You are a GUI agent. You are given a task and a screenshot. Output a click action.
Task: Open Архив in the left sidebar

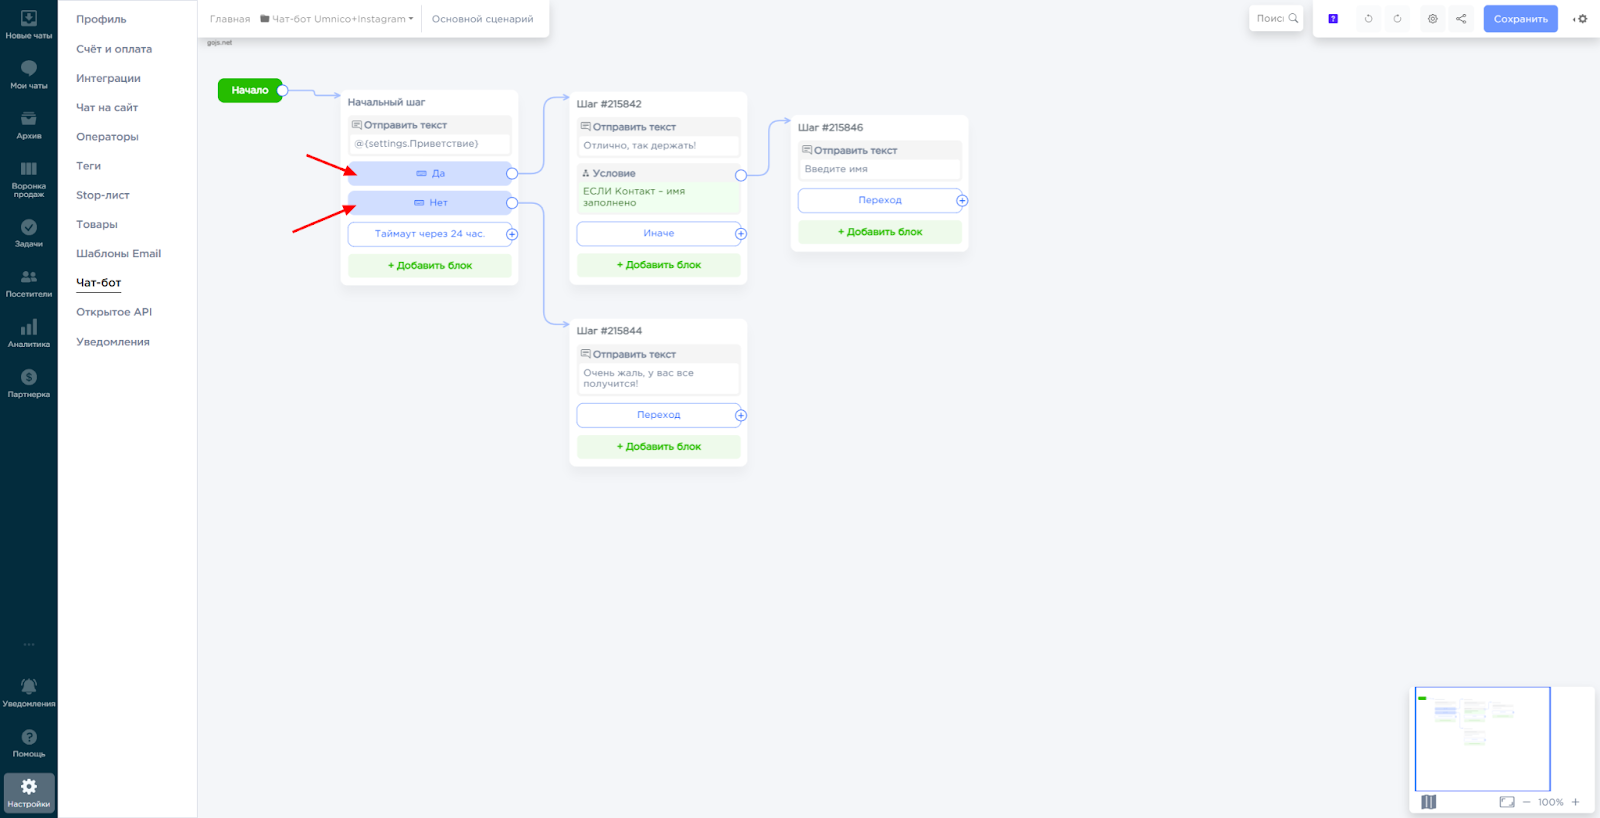pyautogui.click(x=29, y=126)
